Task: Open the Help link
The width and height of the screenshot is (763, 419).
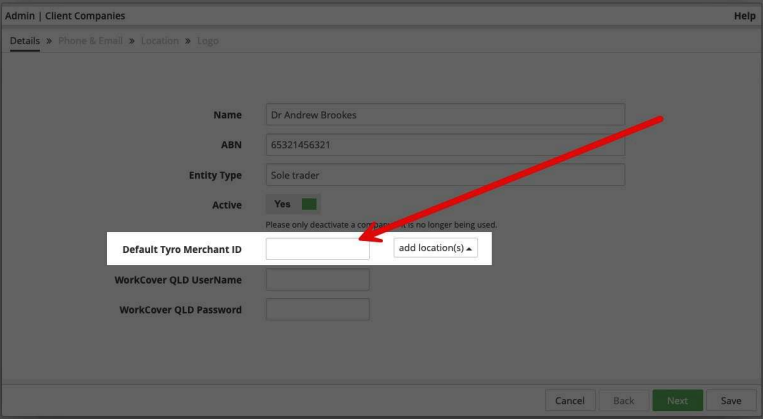Action: [x=745, y=16]
